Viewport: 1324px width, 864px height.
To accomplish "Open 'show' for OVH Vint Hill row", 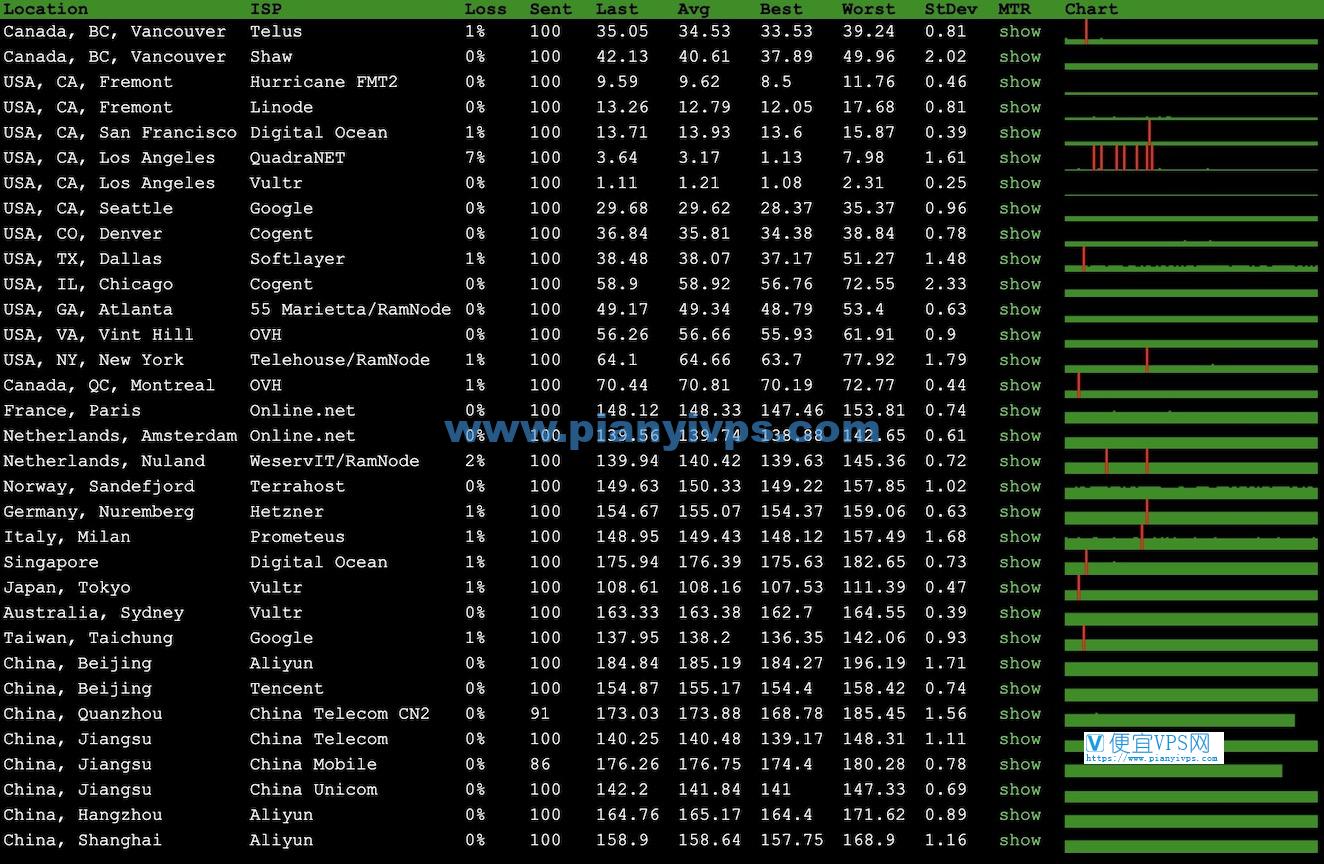I will click(1020, 334).
